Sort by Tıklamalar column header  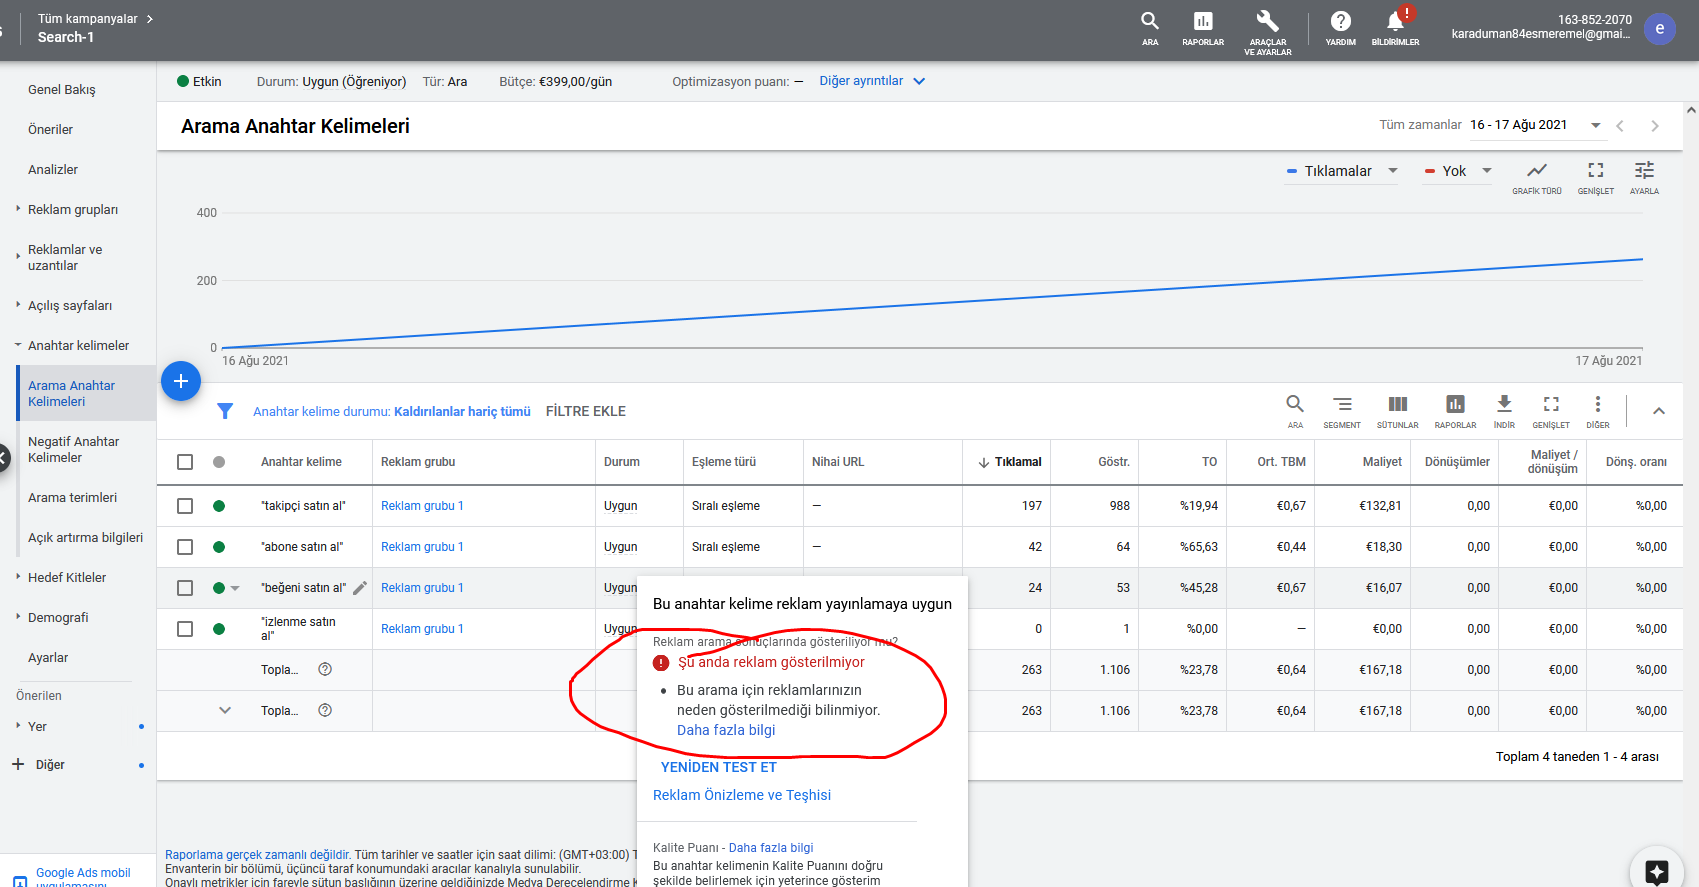[x=1010, y=462]
